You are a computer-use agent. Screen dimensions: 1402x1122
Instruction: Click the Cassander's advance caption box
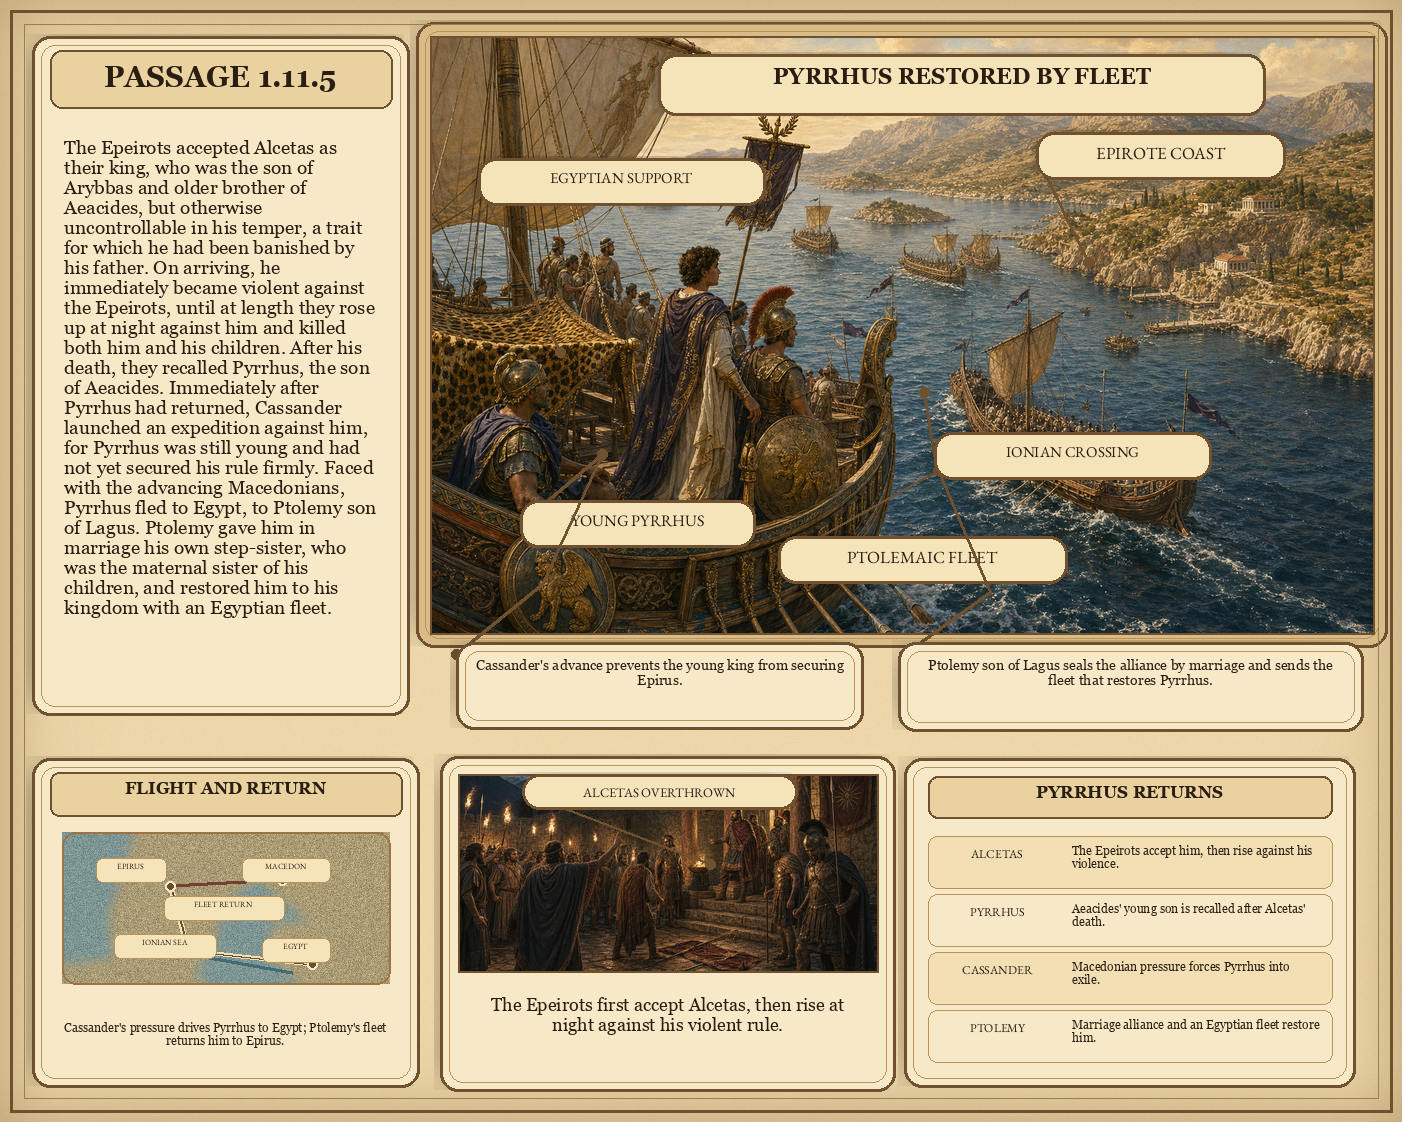[660, 686]
